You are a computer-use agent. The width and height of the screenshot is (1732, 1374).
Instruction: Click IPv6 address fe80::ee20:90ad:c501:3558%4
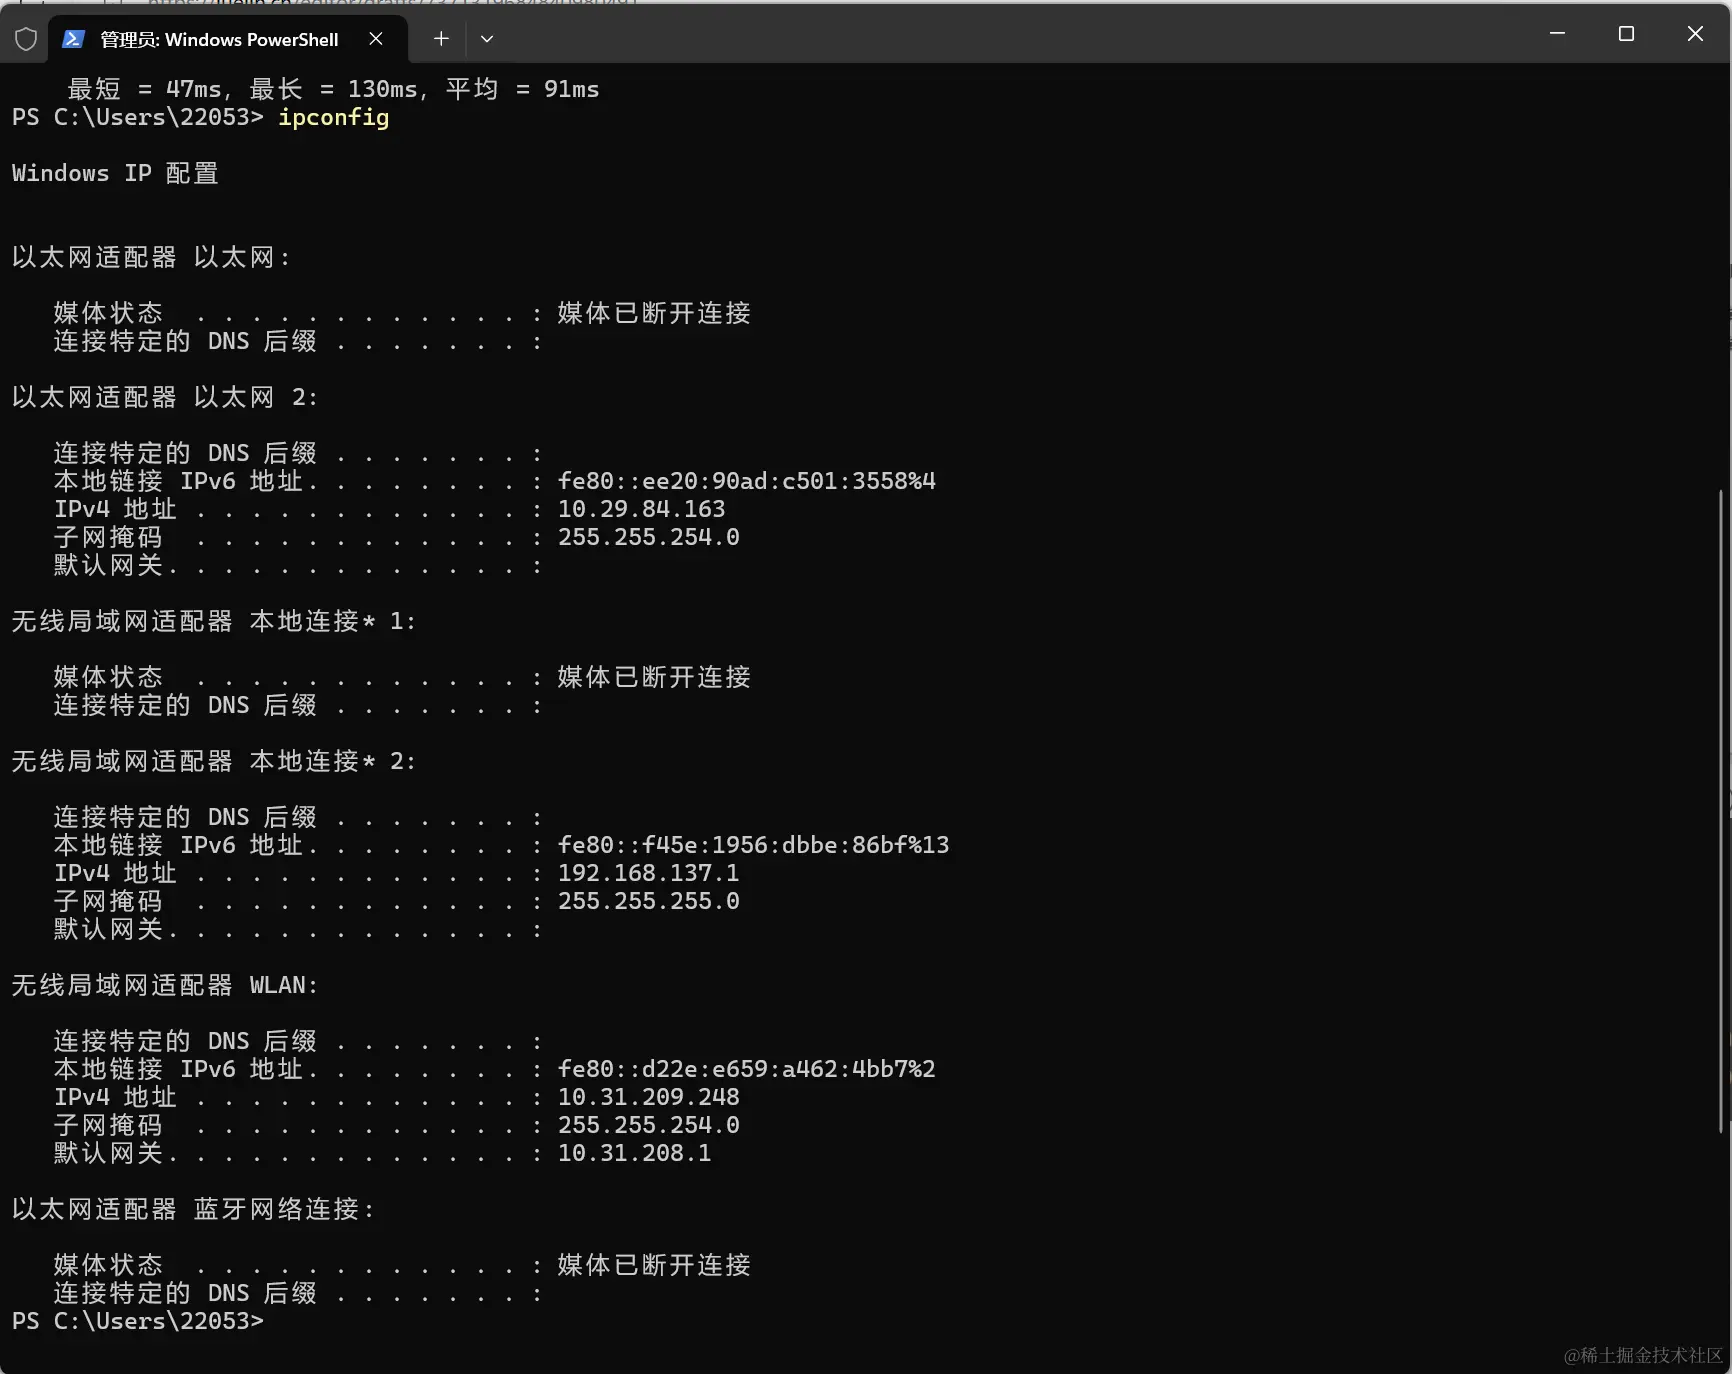click(x=746, y=481)
